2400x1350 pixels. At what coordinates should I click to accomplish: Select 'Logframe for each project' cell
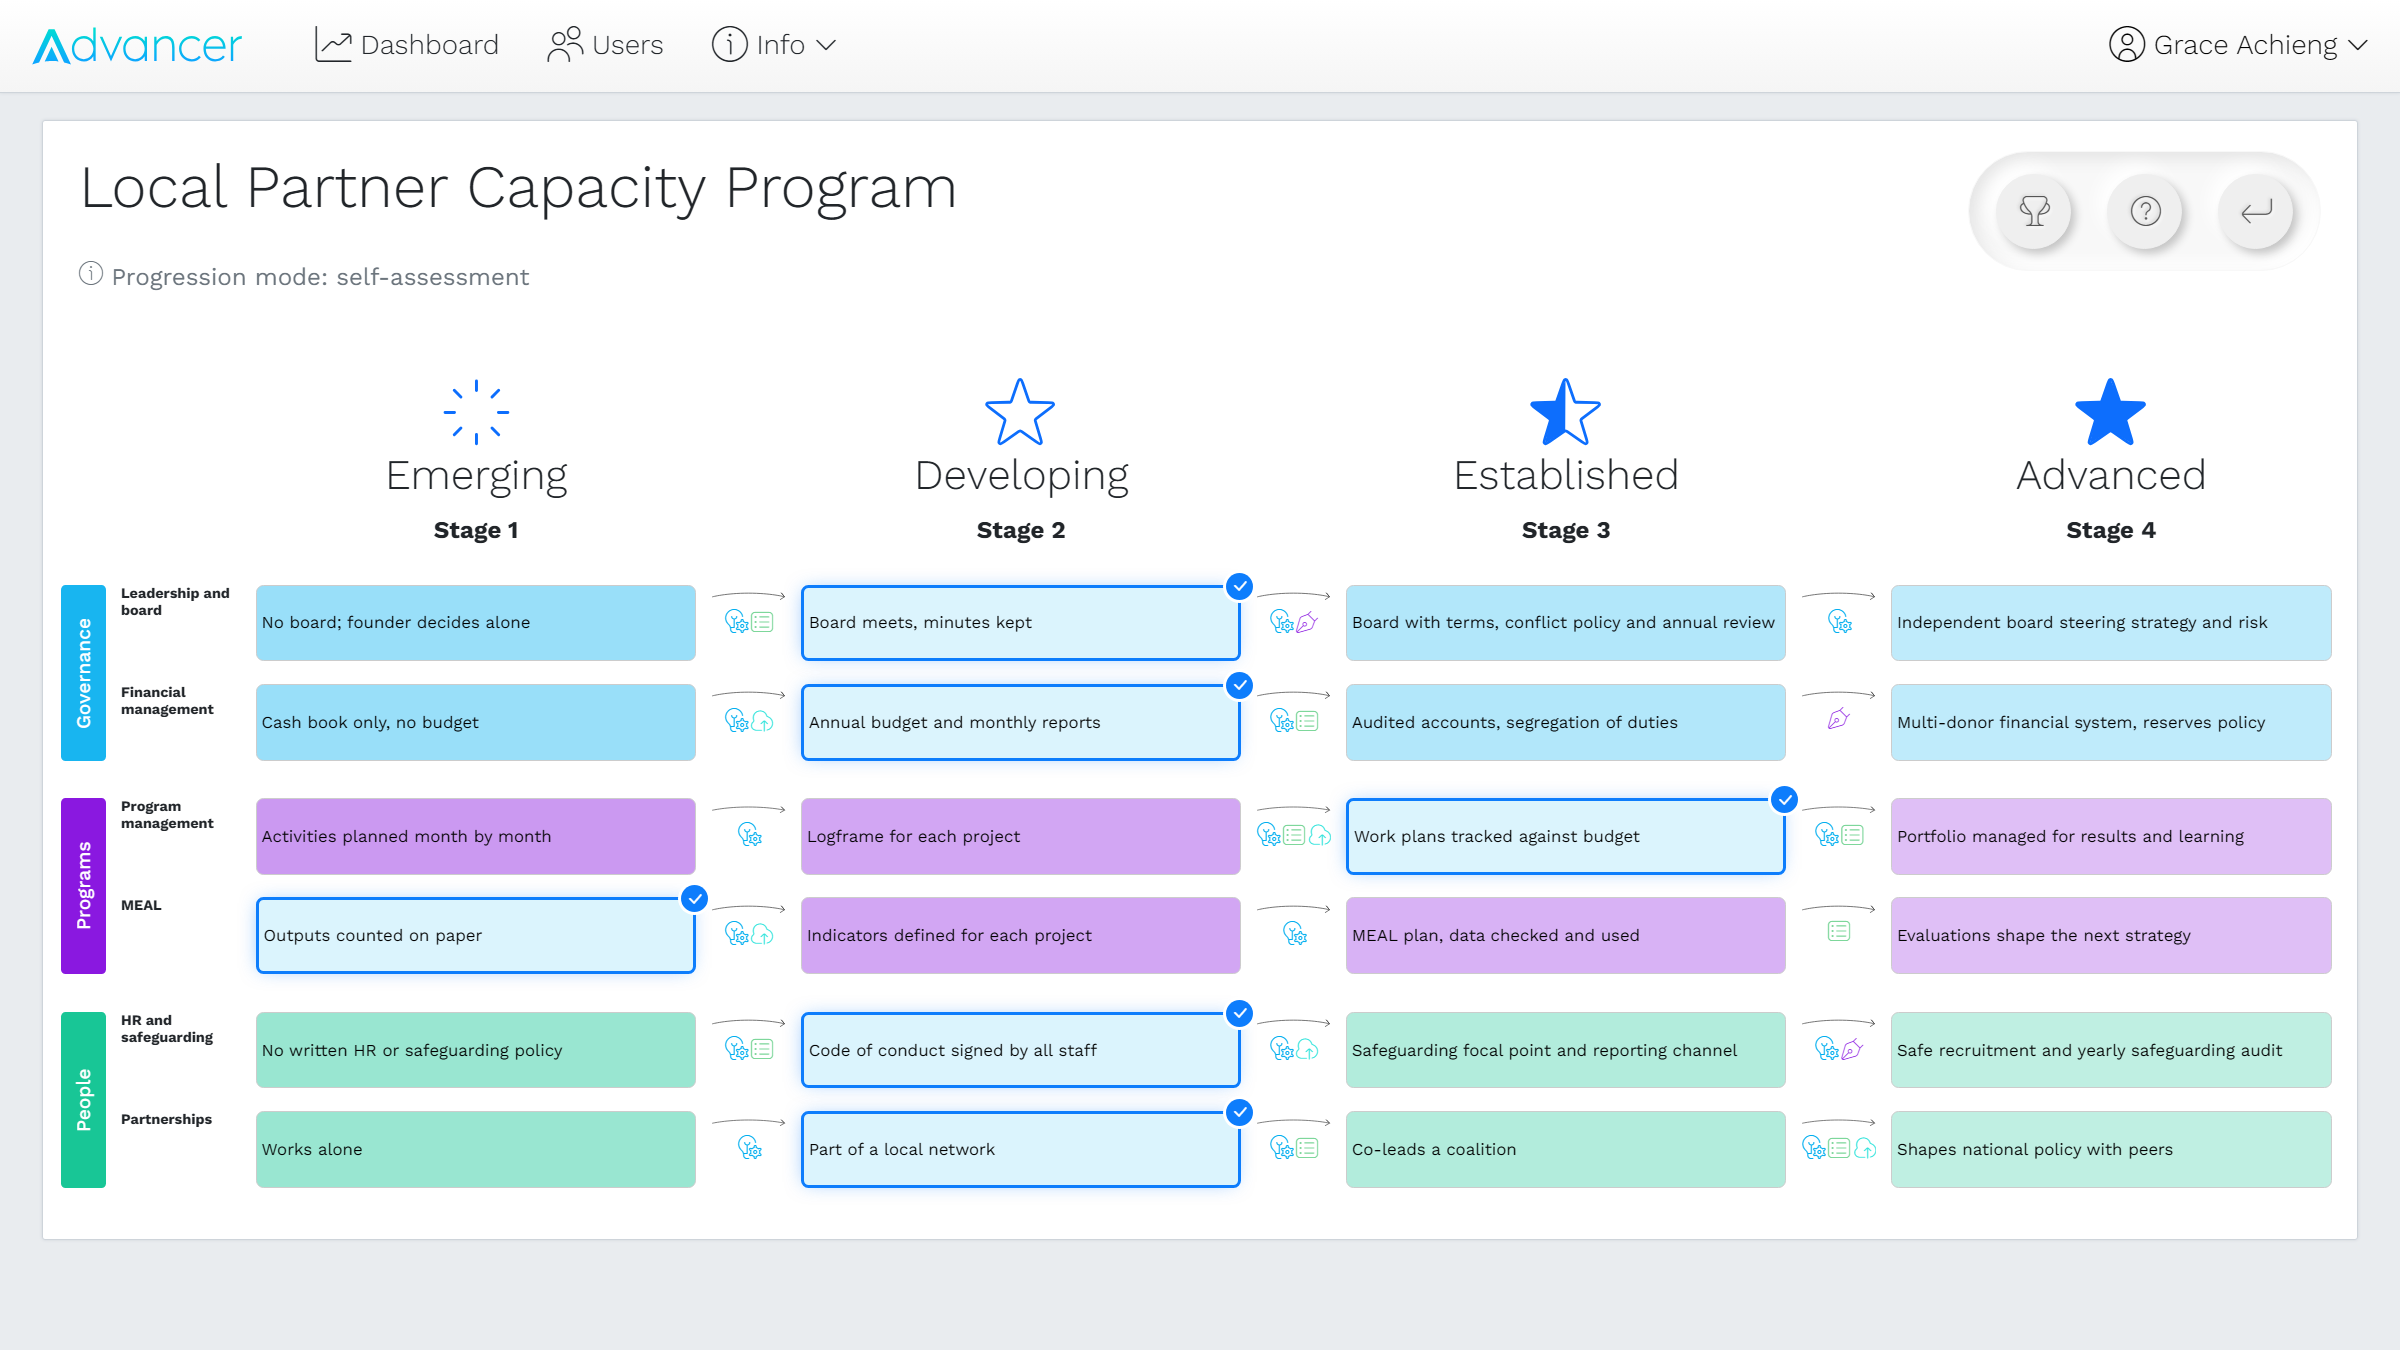tap(1020, 836)
